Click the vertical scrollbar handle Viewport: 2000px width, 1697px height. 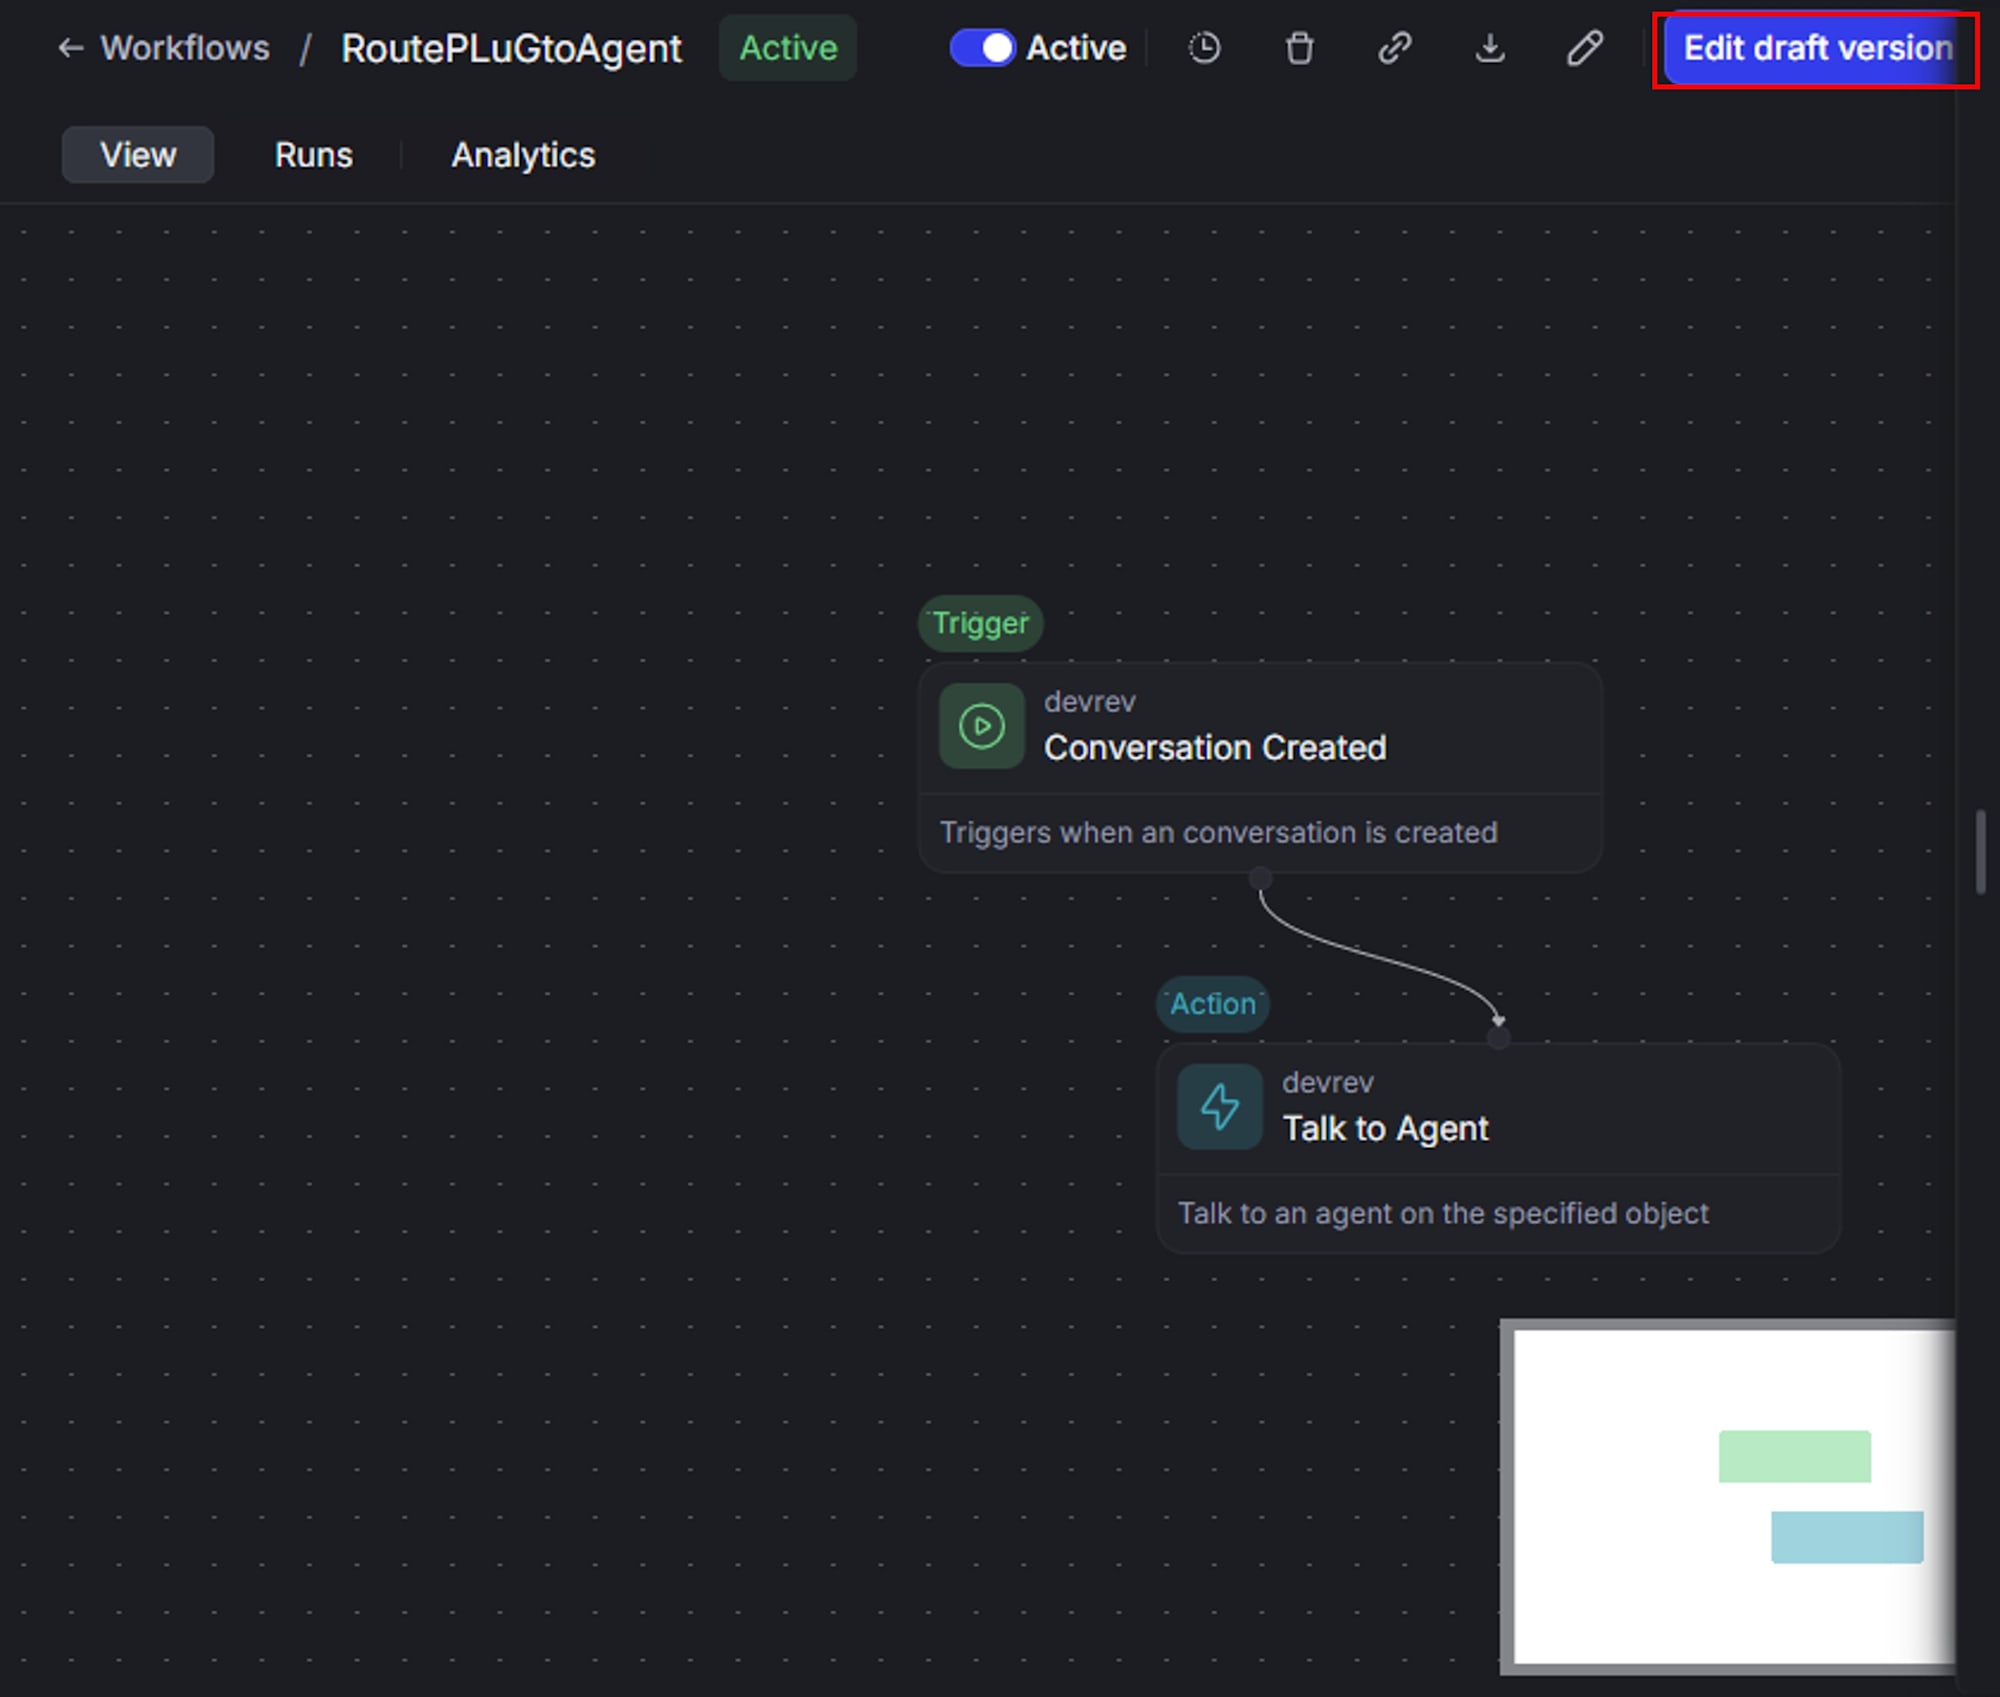coord(1980,852)
